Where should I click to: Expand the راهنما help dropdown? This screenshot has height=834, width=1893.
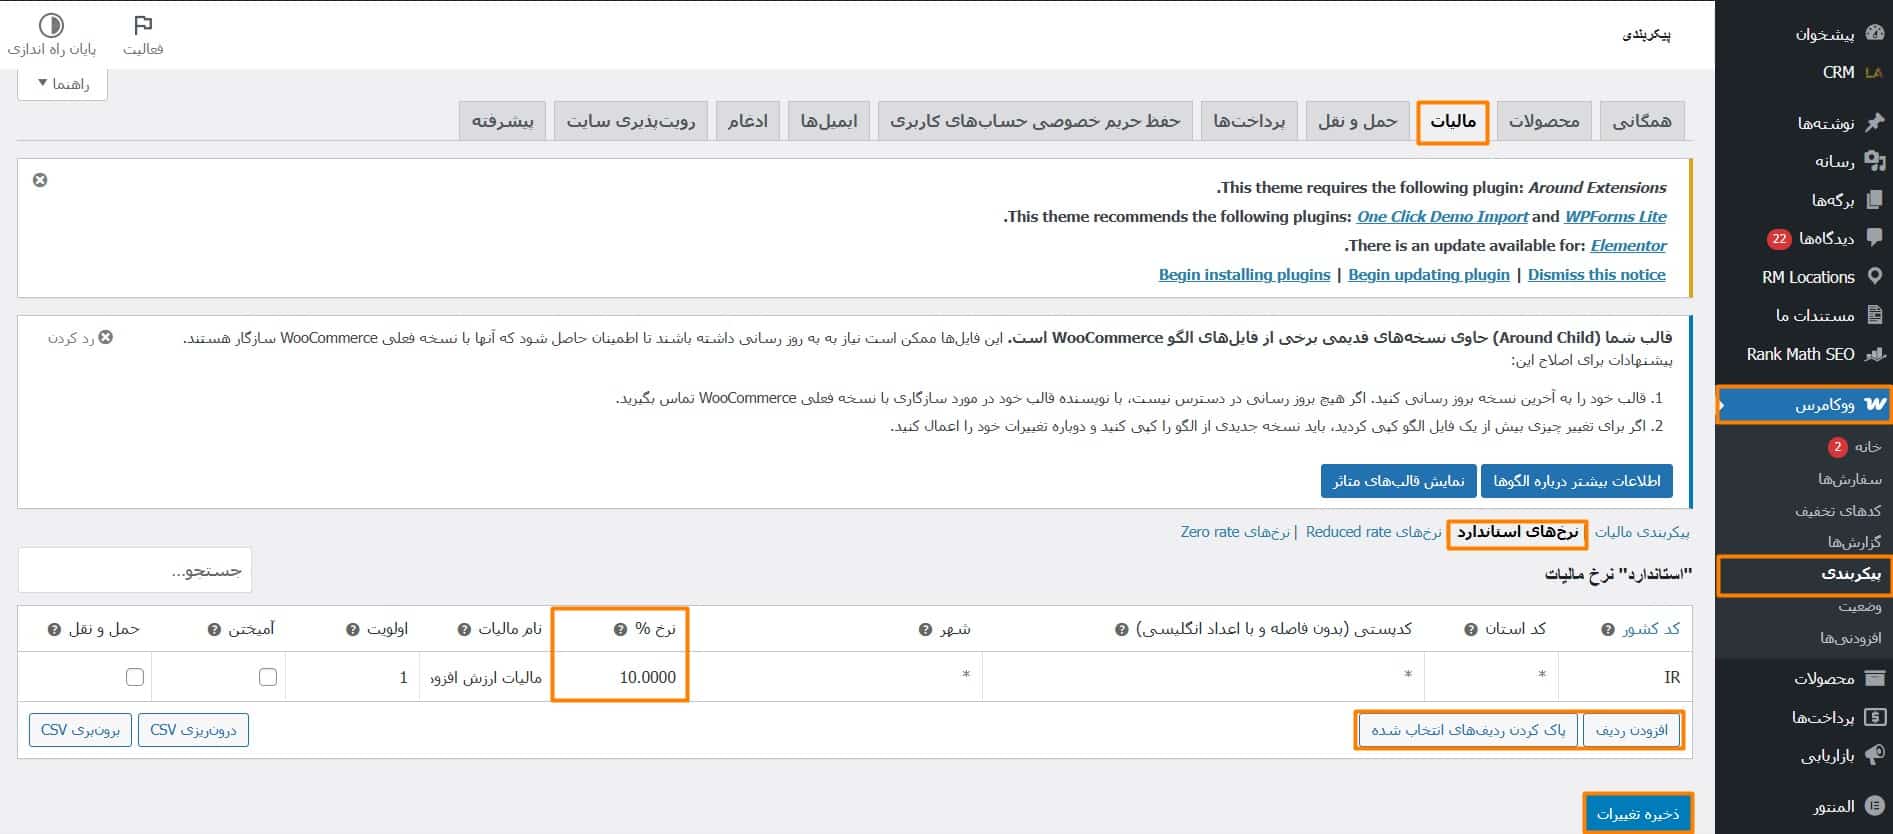click(62, 84)
